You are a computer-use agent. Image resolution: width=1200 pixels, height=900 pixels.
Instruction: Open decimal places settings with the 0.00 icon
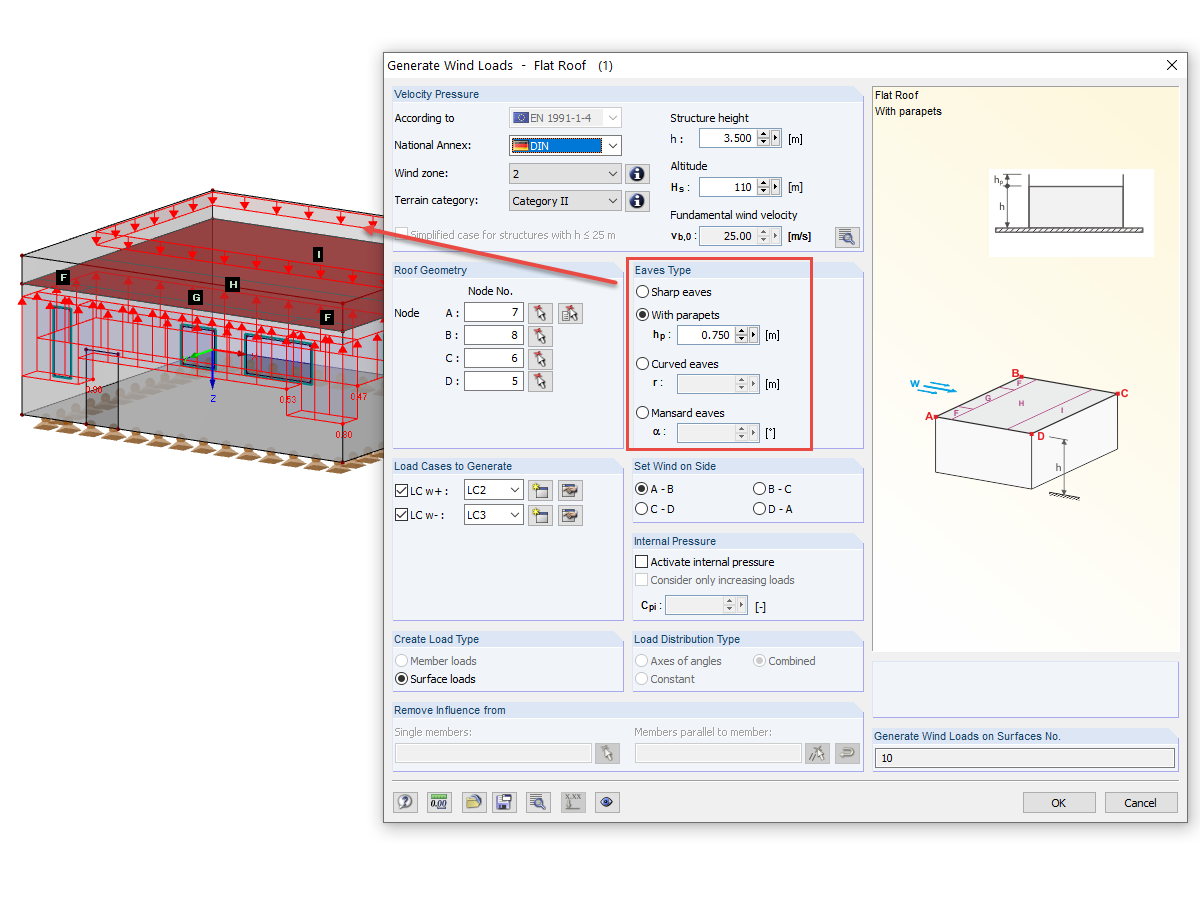pyautogui.click(x=438, y=802)
